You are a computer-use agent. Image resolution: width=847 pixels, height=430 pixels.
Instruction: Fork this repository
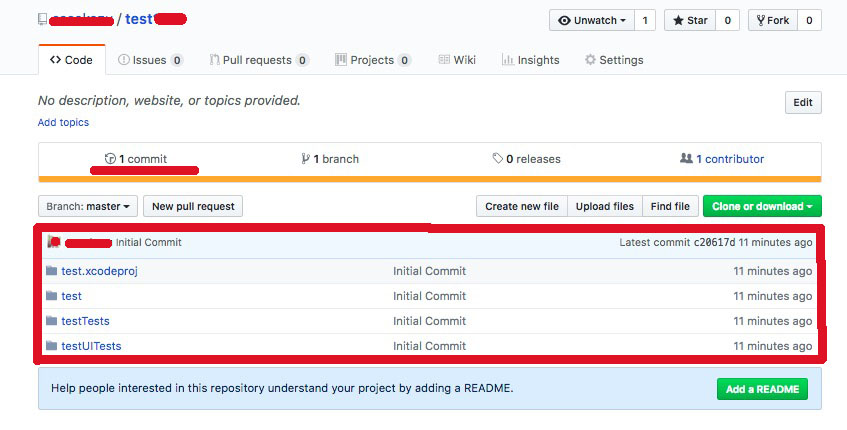pos(772,21)
